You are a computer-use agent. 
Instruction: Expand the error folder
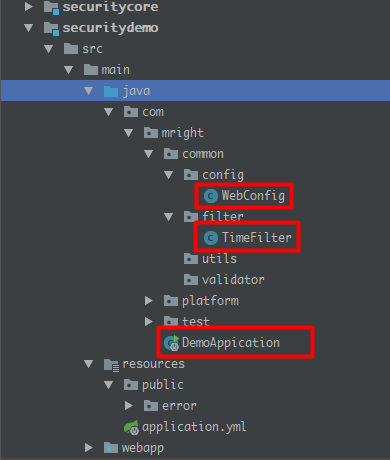click(129, 406)
